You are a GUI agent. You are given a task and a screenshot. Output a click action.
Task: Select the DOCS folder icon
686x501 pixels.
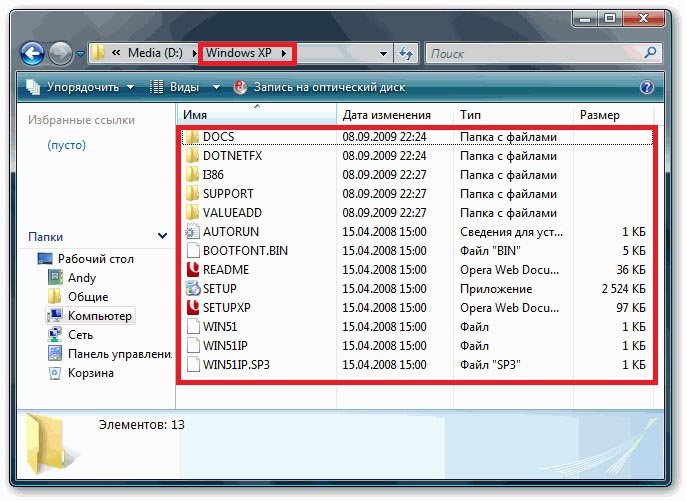click(192, 137)
